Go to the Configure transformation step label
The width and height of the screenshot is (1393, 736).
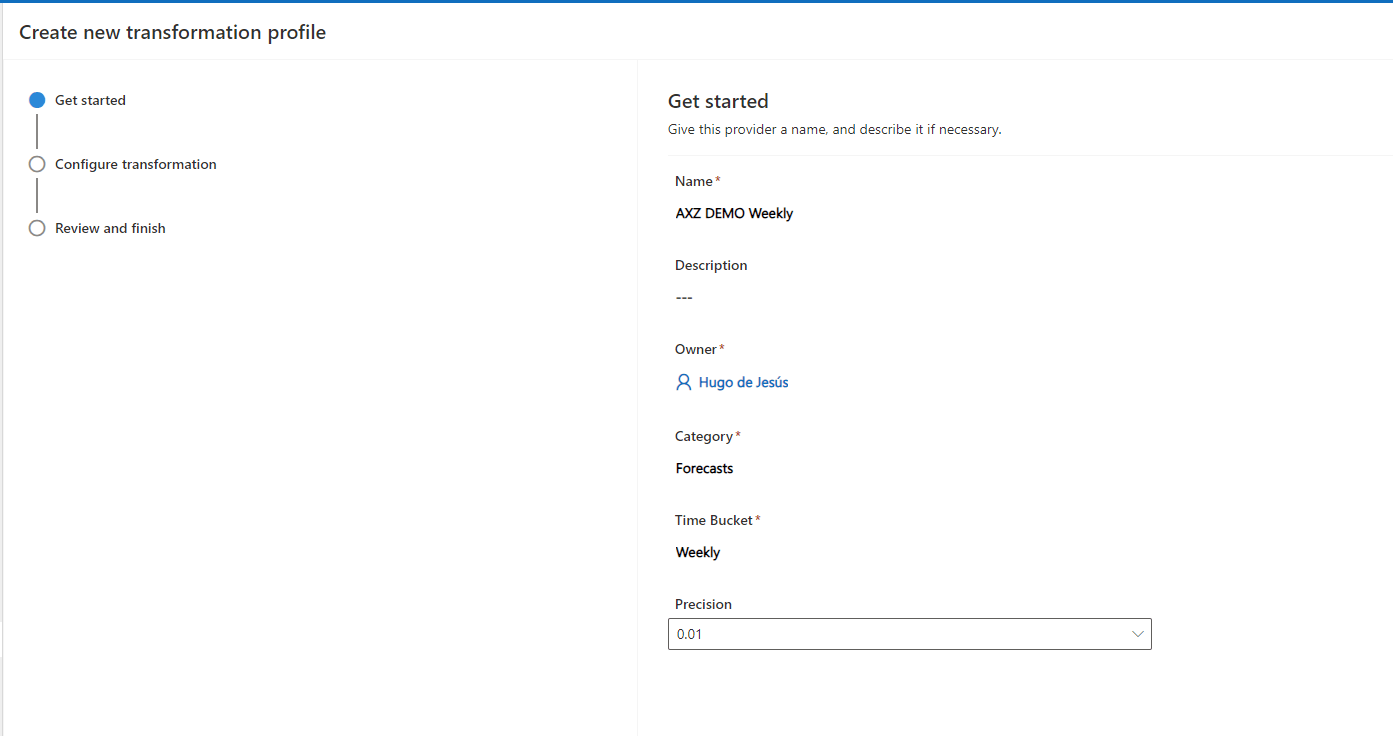pyautogui.click(x=135, y=164)
